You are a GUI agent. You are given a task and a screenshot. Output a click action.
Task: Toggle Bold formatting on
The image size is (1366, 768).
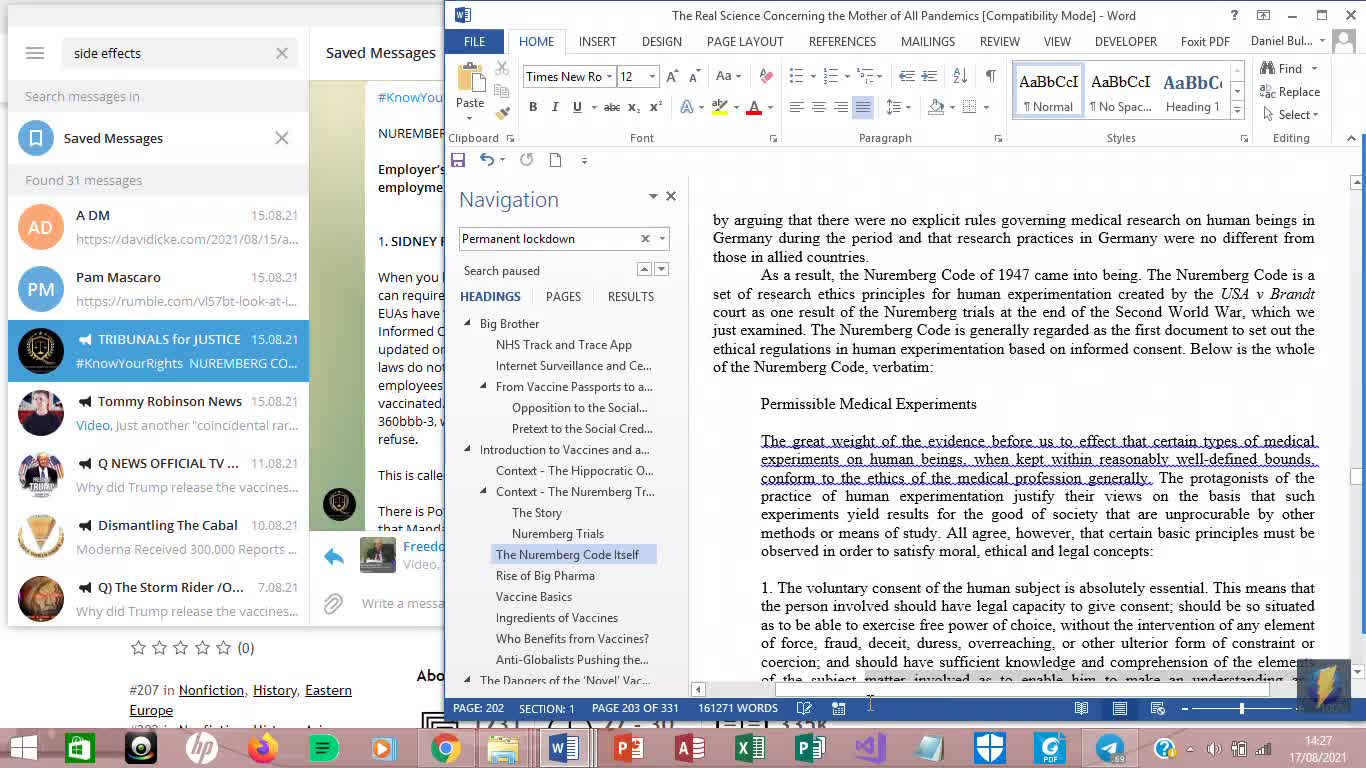tap(533, 107)
